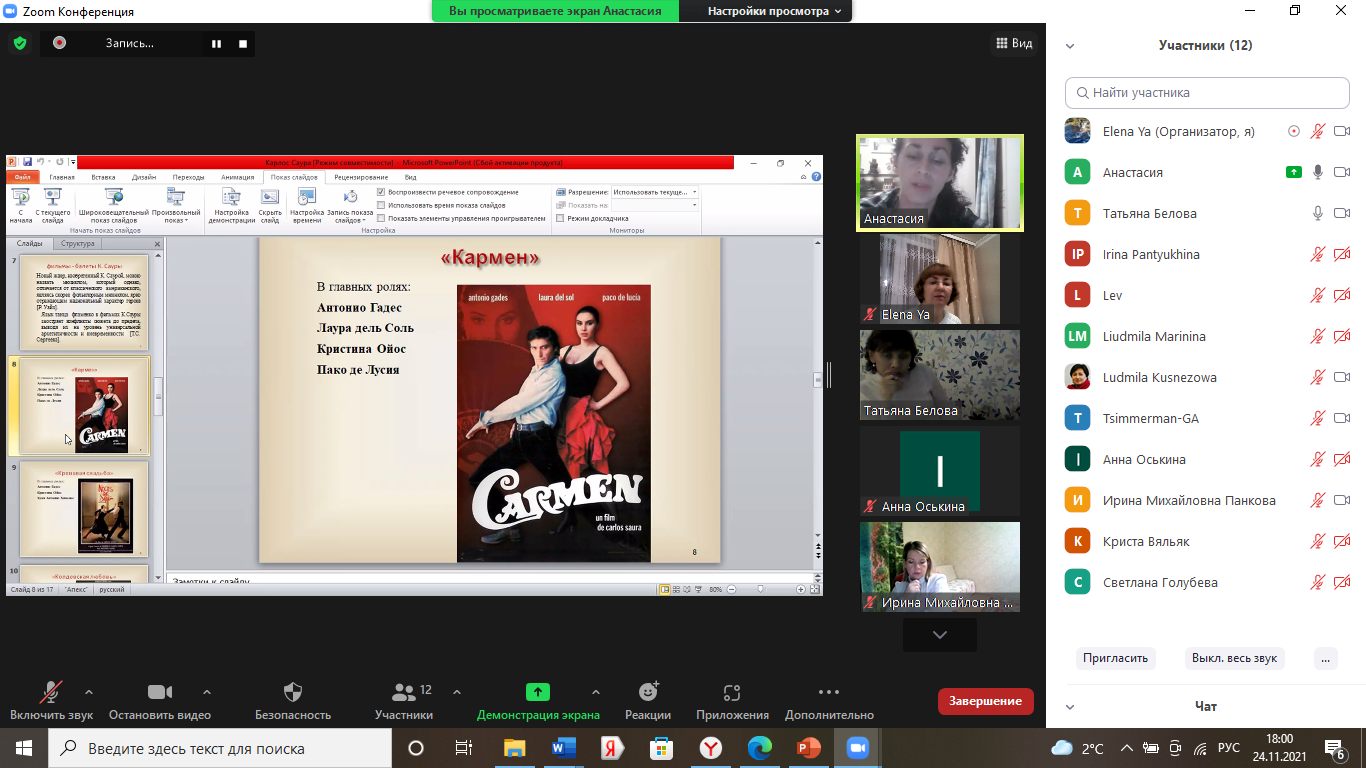Open PowerPoint Рецензирование ribbon tab
The width and height of the screenshot is (1366, 768).
[361, 177]
